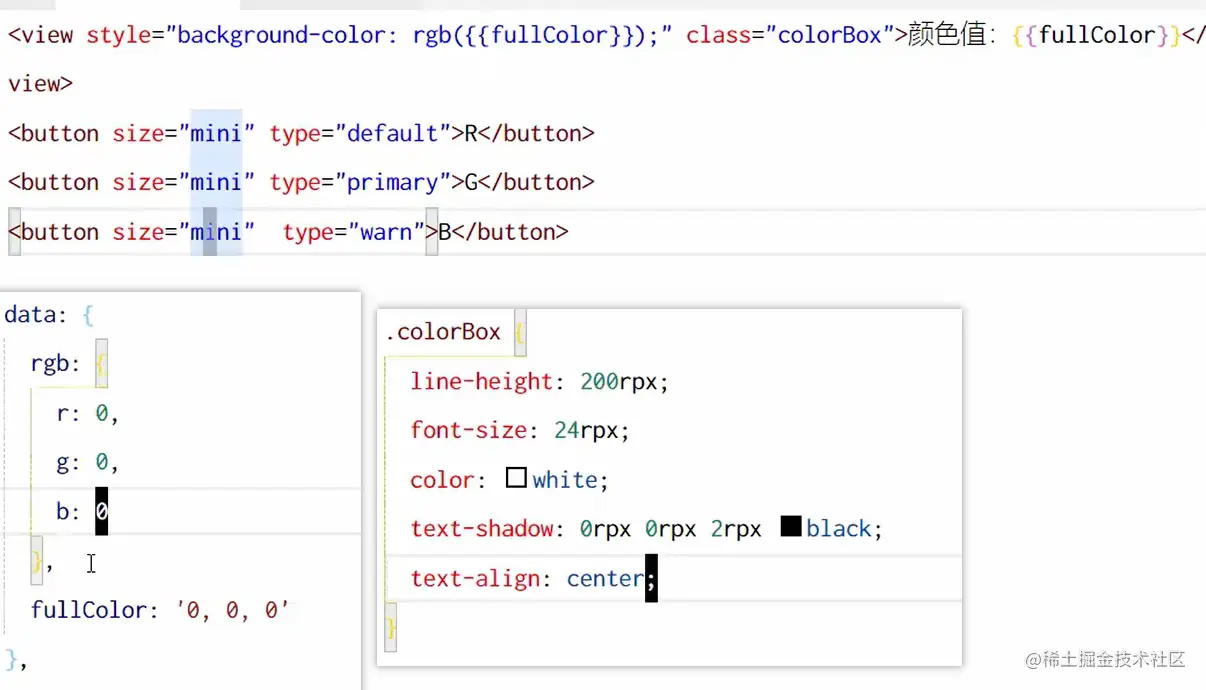Click the data key in the script
The image size is (1206, 690).
[29, 314]
